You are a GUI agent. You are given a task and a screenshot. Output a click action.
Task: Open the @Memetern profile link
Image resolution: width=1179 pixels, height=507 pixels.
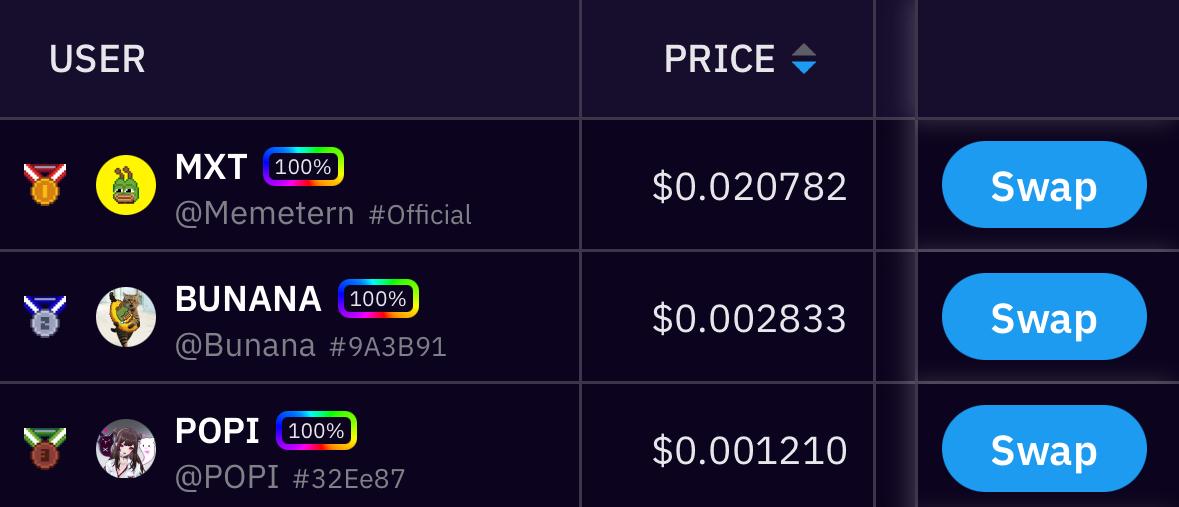264,214
